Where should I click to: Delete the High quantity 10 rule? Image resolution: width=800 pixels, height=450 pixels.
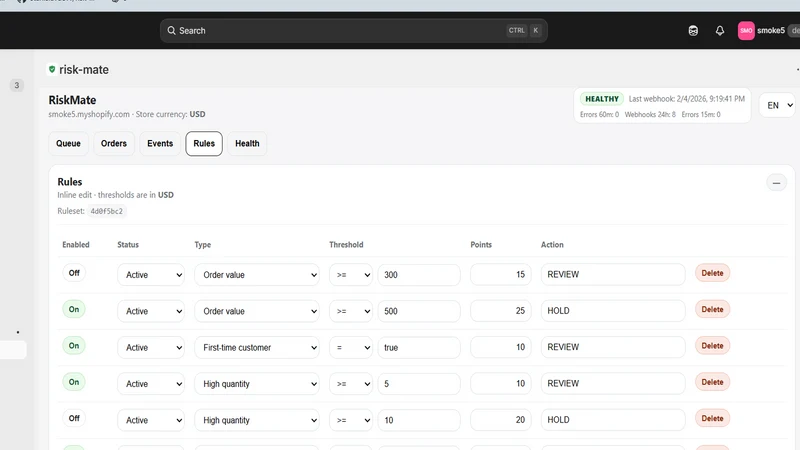coord(712,418)
